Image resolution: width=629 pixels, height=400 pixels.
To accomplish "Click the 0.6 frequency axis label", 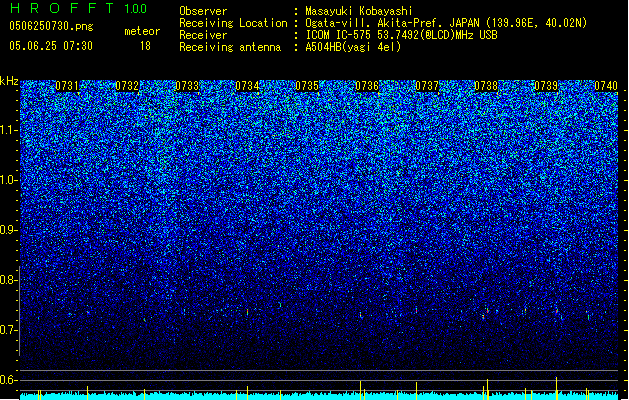I will pyautogui.click(x=8, y=380).
